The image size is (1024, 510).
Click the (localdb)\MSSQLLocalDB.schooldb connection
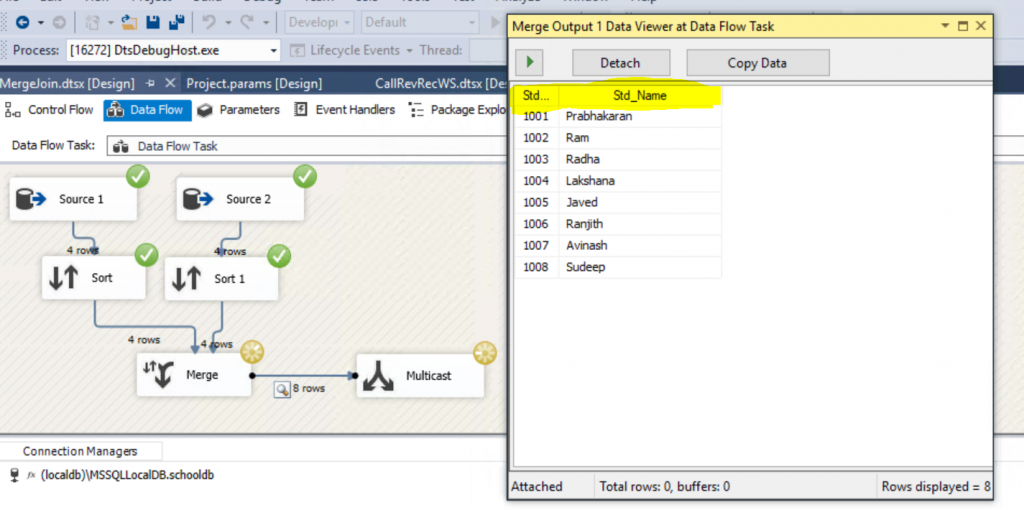[x=127, y=475]
